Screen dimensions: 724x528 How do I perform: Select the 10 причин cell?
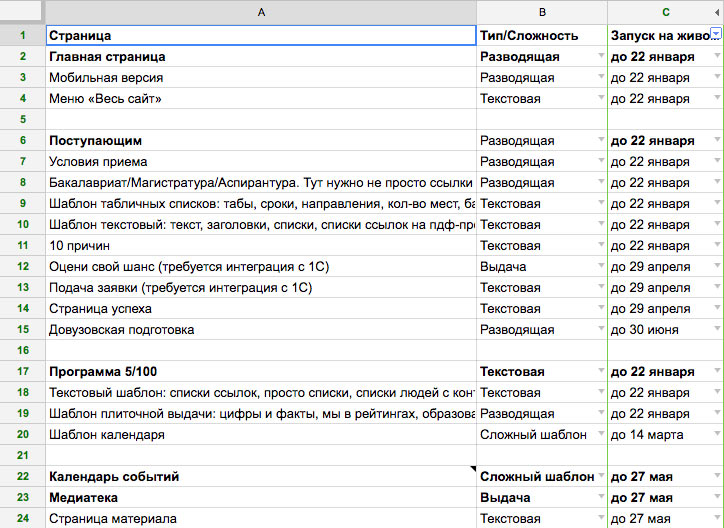pyautogui.click(x=260, y=246)
